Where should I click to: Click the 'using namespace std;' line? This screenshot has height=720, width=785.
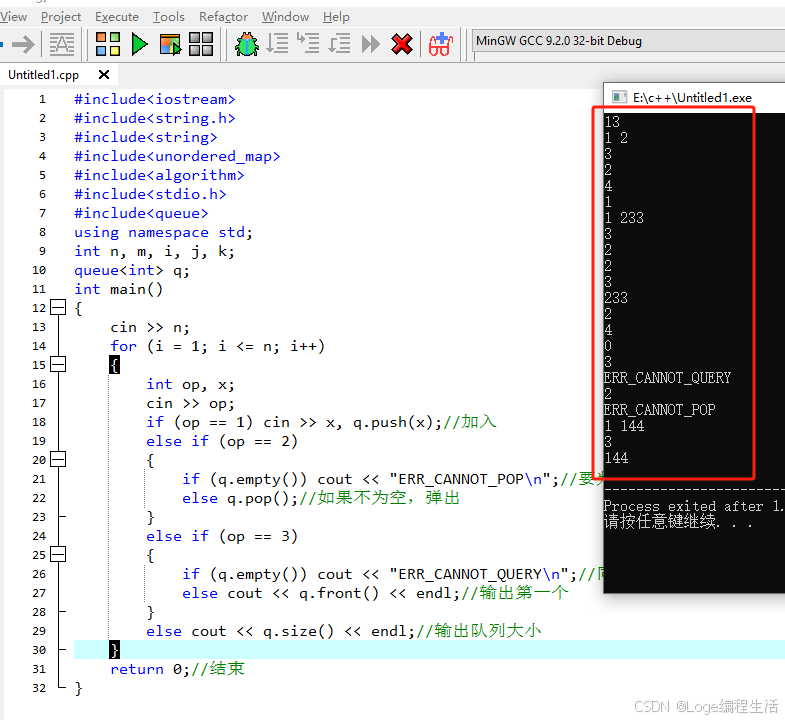[x=163, y=232]
